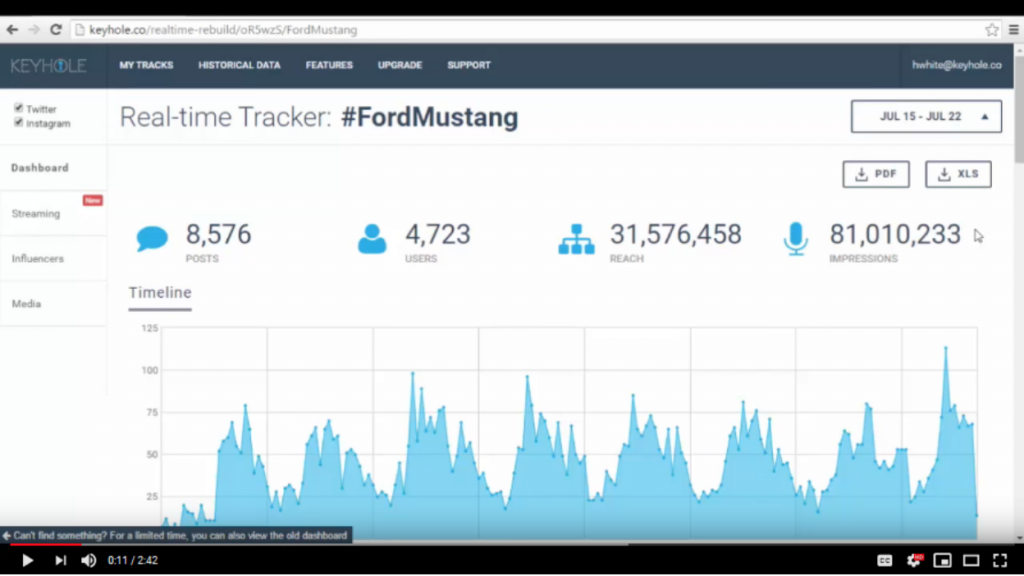Download the PDF report
The height and width of the screenshot is (576, 1024).
876,174
